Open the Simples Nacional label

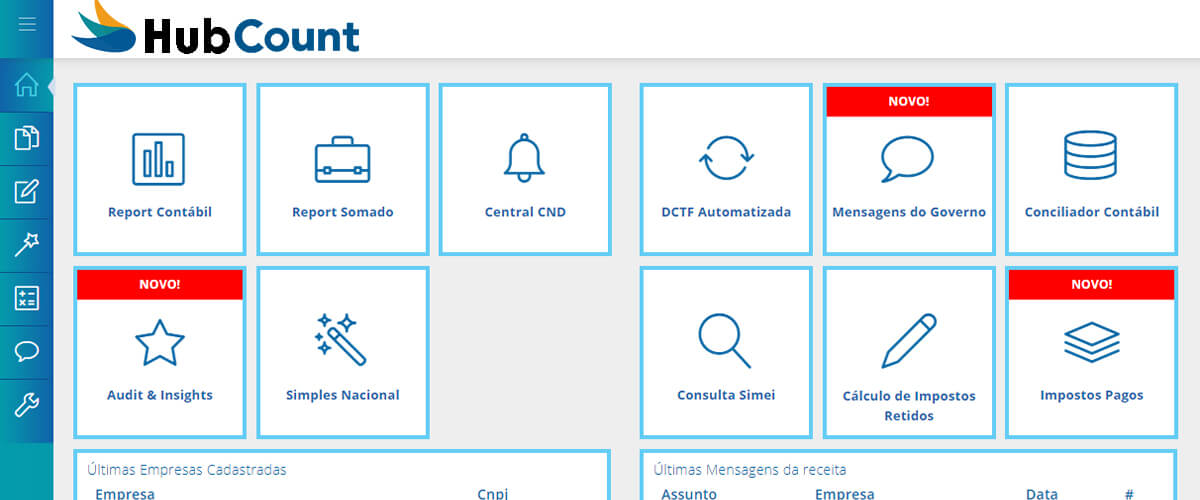click(x=343, y=395)
